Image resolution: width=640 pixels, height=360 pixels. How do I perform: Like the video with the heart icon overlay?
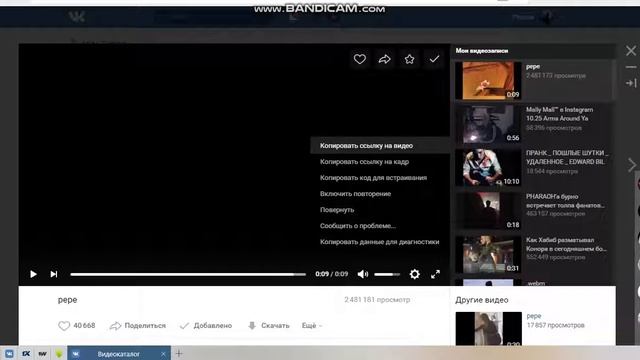tap(360, 59)
